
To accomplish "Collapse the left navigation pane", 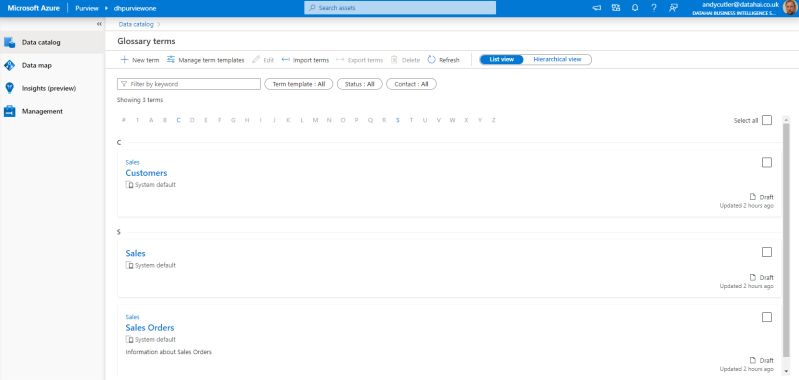I will 99,24.
